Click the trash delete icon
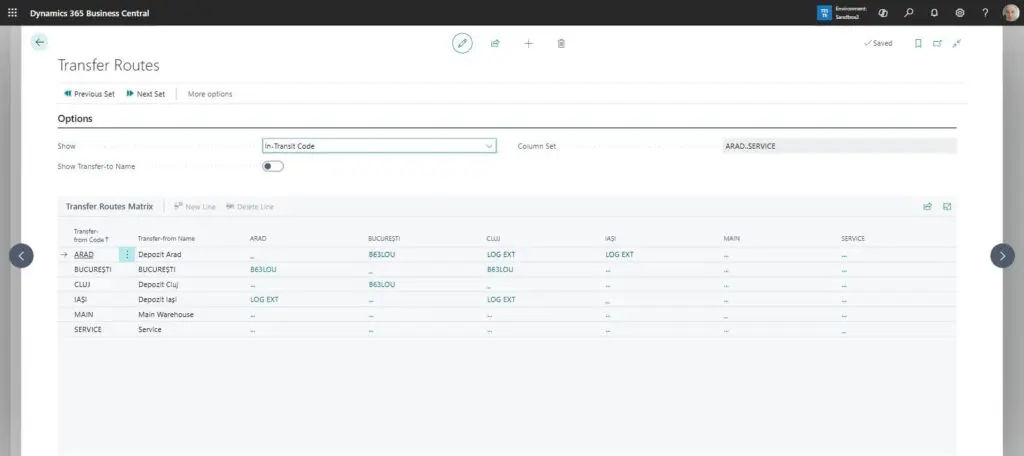The width and height of the screenshot is (1024, 456). coord(561,43)
